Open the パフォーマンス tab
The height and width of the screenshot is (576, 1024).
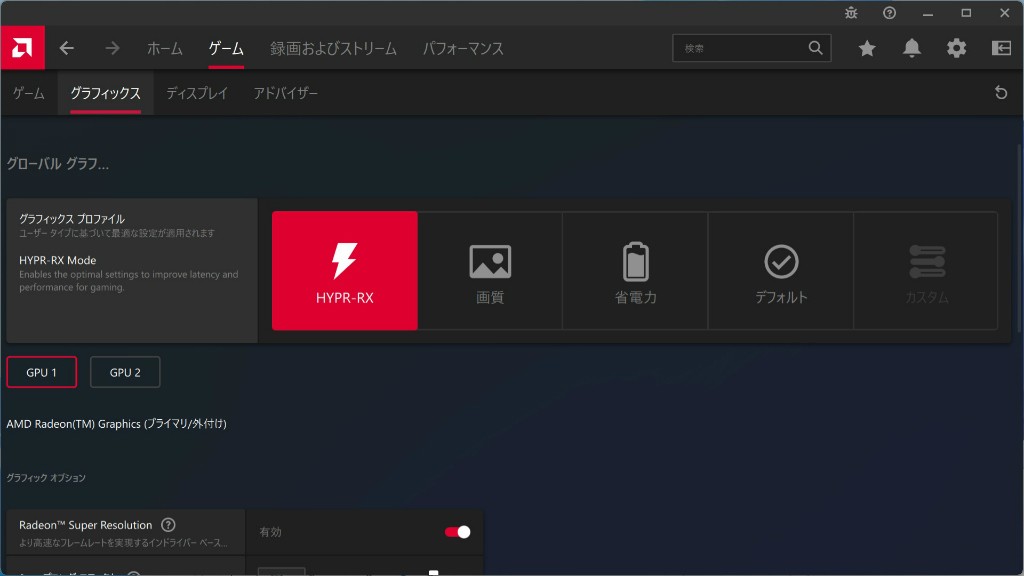point(463,48)
